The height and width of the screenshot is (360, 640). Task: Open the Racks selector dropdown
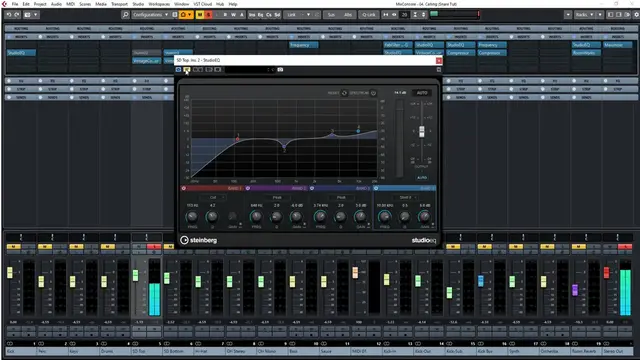coord(584,15)
